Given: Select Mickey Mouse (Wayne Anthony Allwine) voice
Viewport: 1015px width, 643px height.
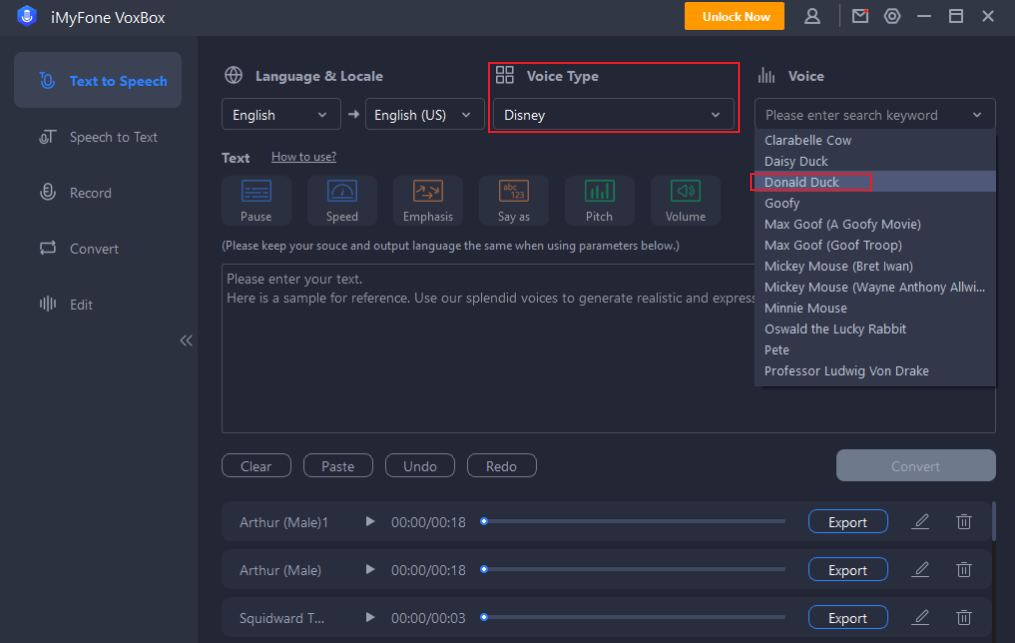Looking at the screenshot, I should (875, 287).
